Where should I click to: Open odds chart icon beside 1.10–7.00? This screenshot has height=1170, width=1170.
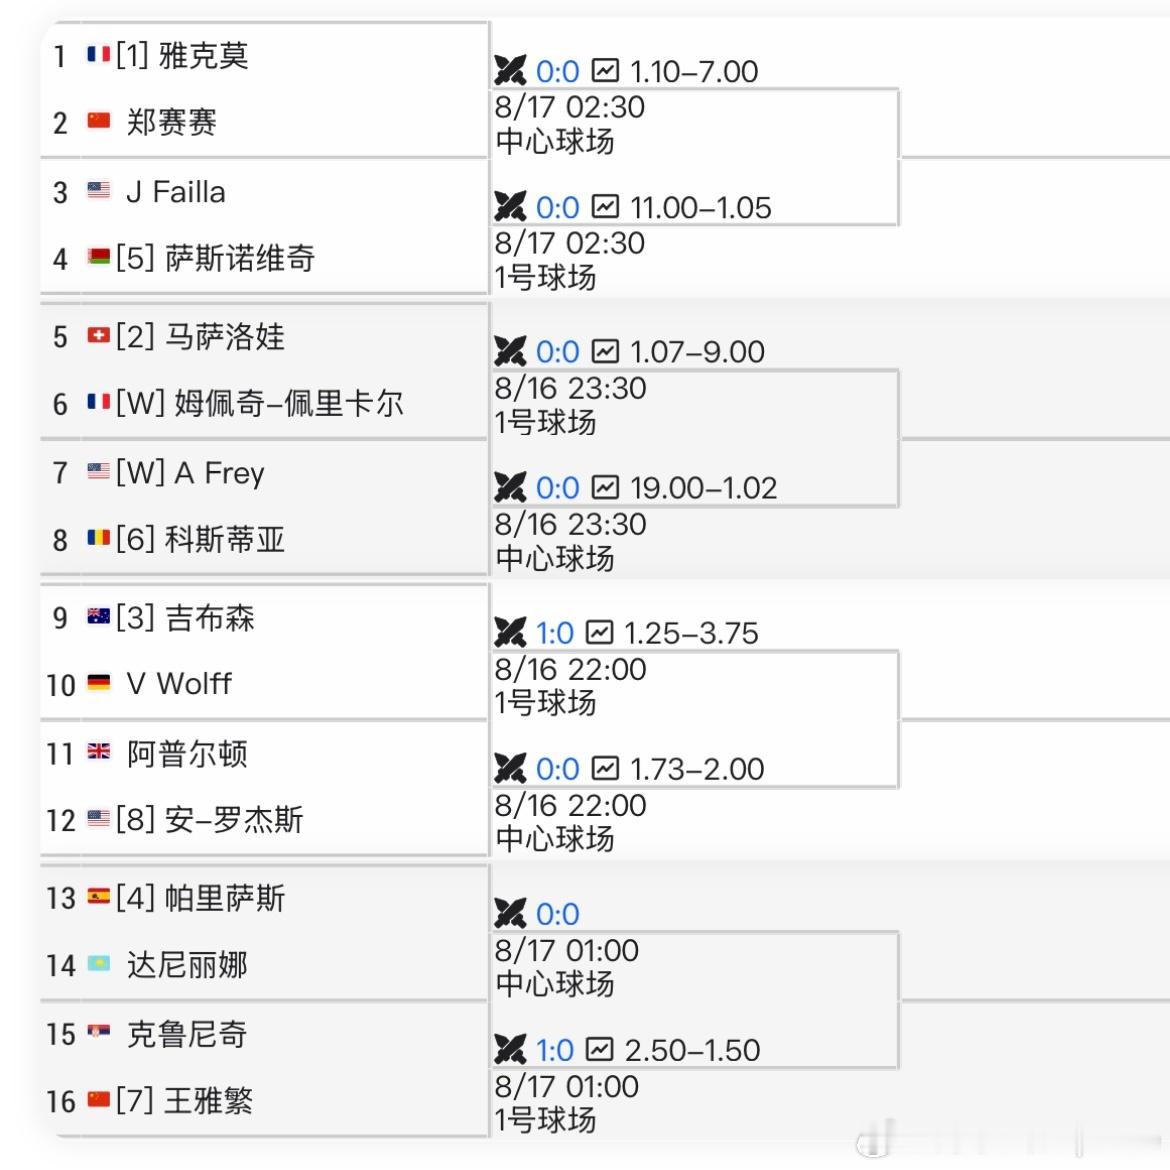pyautogui.click(x=605, y=71)
